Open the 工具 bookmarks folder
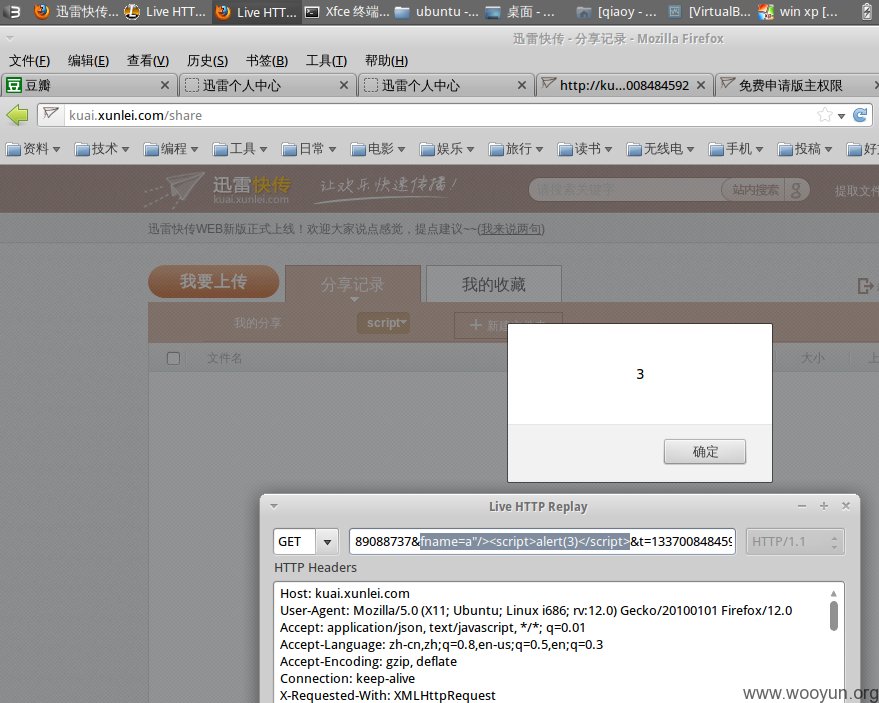This screenshot has height=703, width=879. coord(239,149)
